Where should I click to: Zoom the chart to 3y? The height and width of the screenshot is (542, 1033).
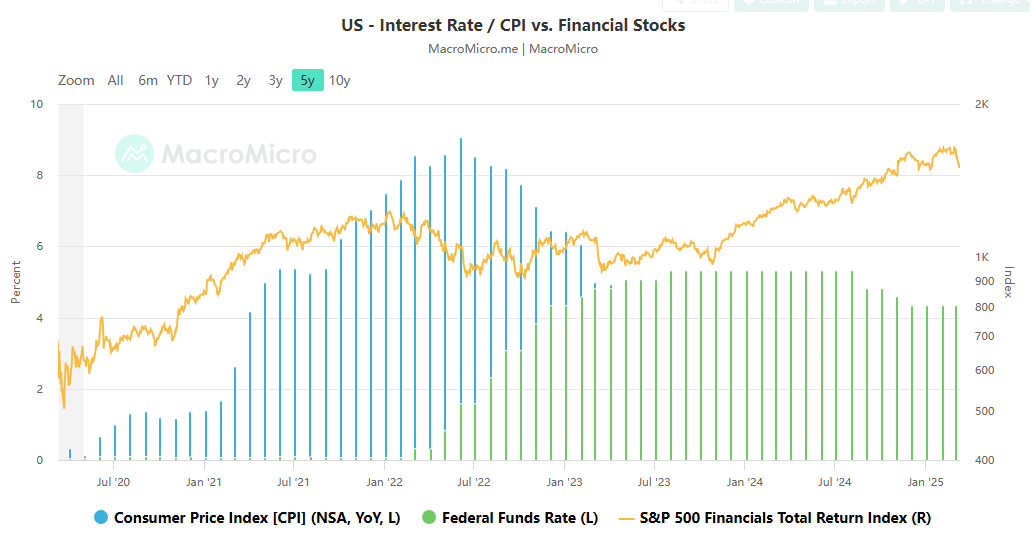(x=276, y=81)
